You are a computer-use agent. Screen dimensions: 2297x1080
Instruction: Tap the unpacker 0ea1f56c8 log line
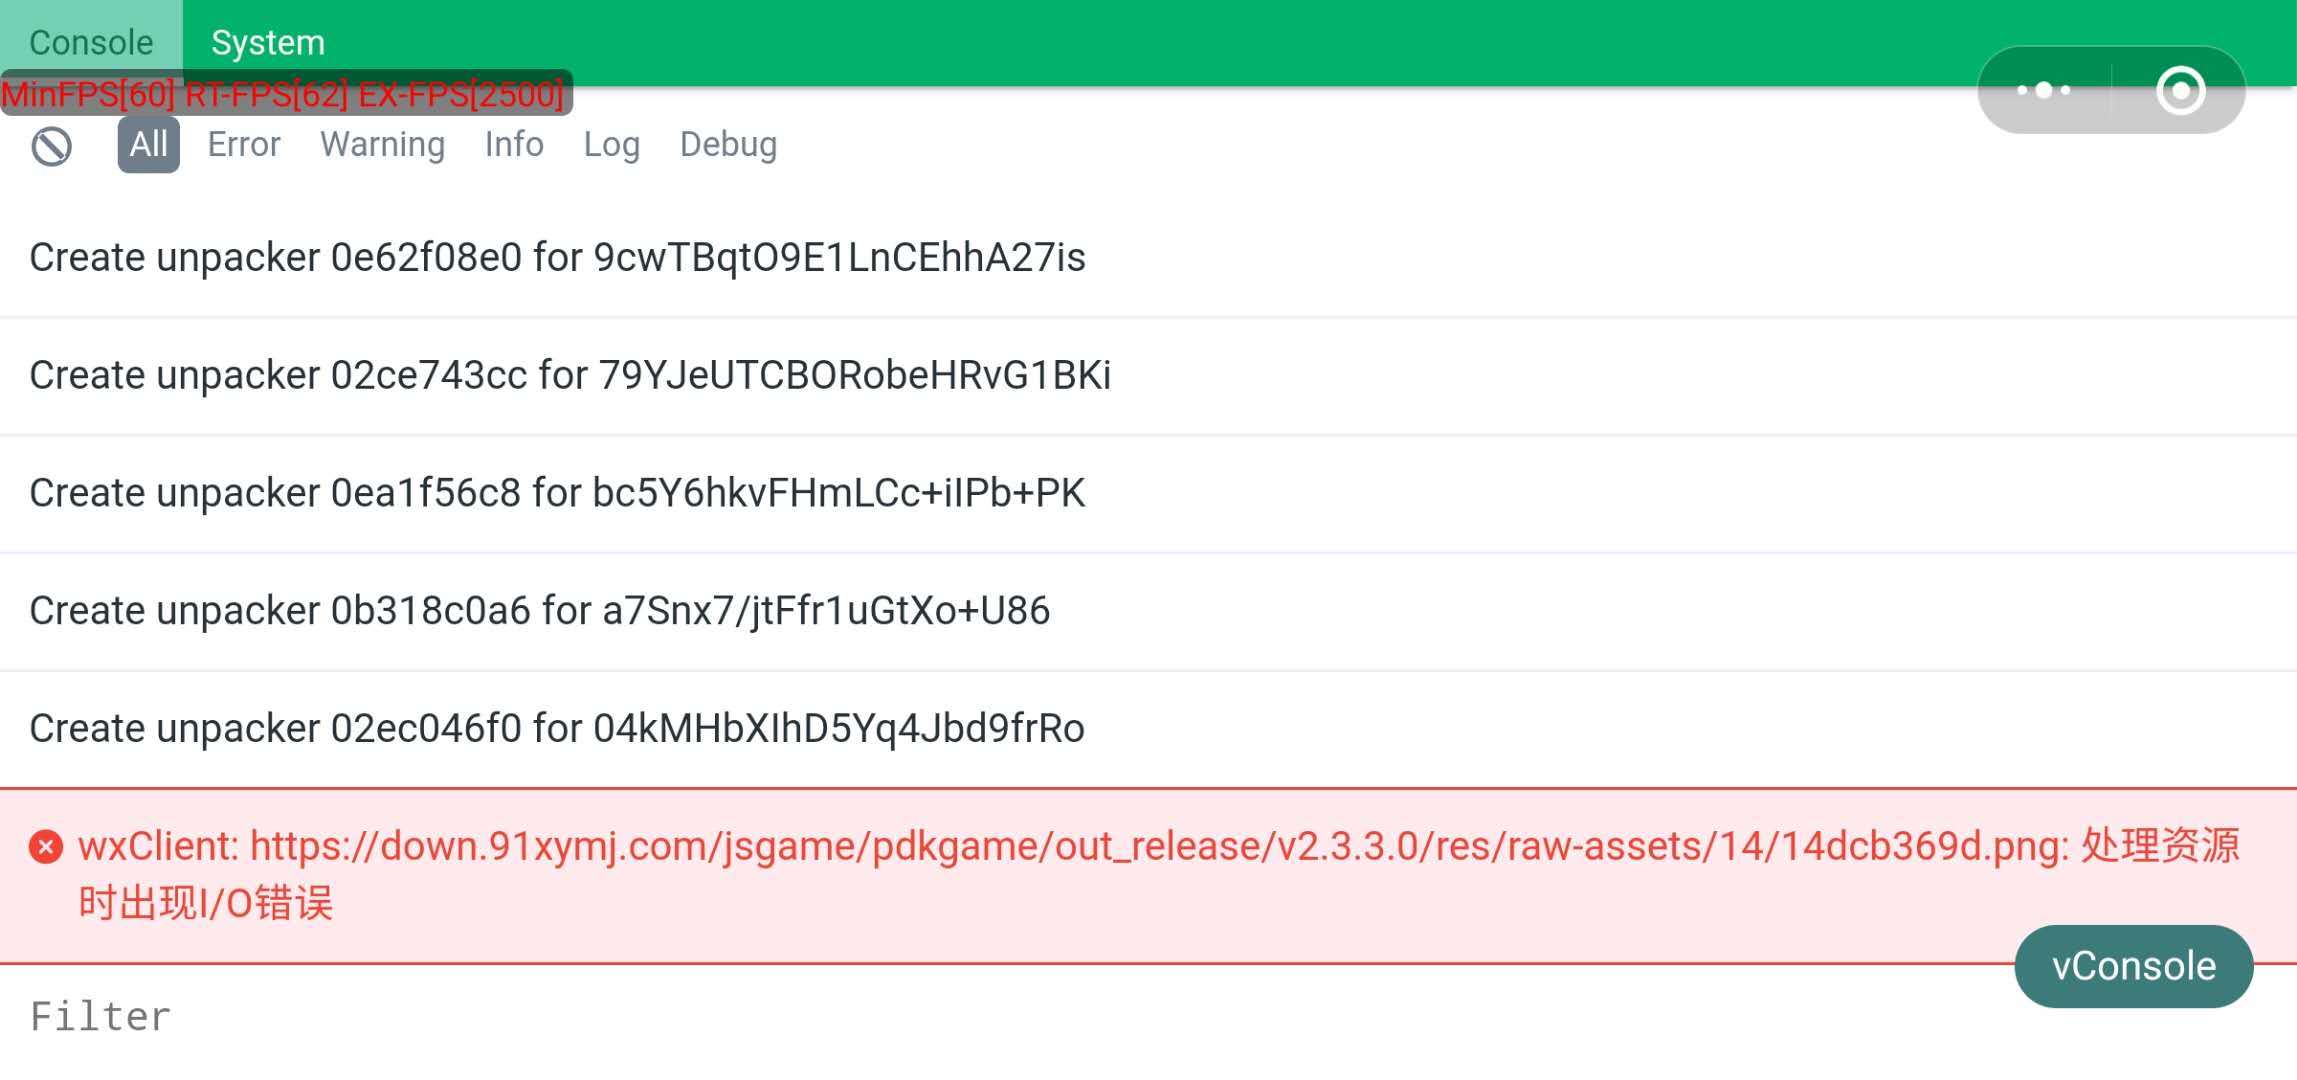(557, 494)
